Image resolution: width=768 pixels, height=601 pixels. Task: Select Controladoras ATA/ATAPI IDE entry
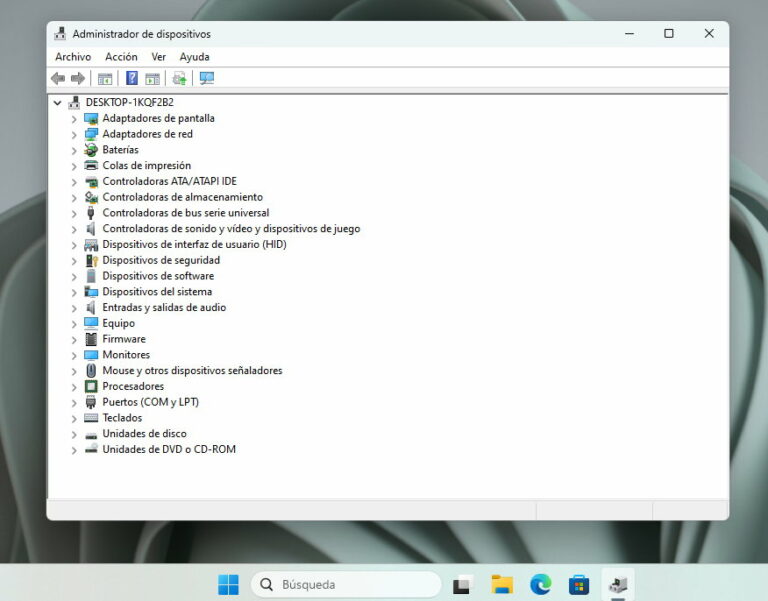(x=169, y=181)
